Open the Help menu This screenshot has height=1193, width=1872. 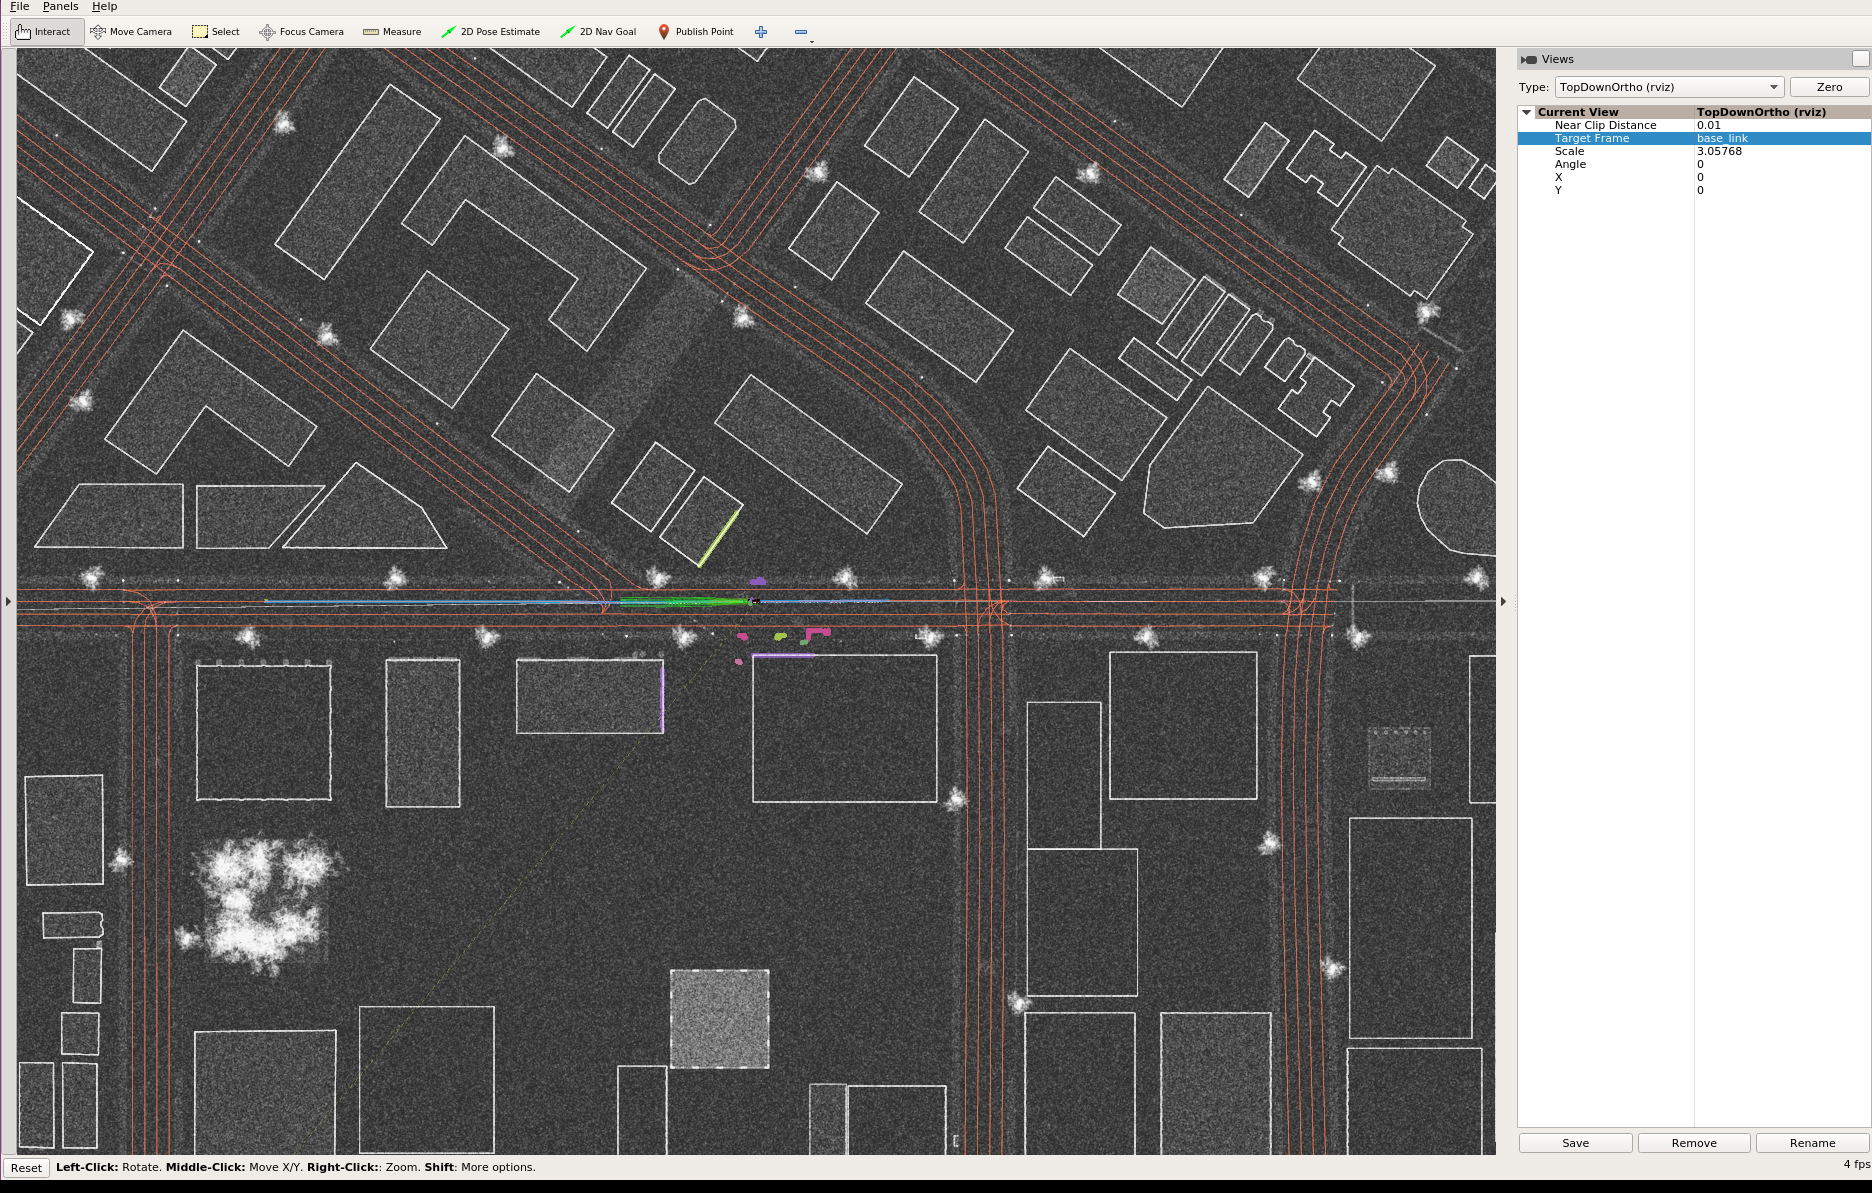point(104,6)
